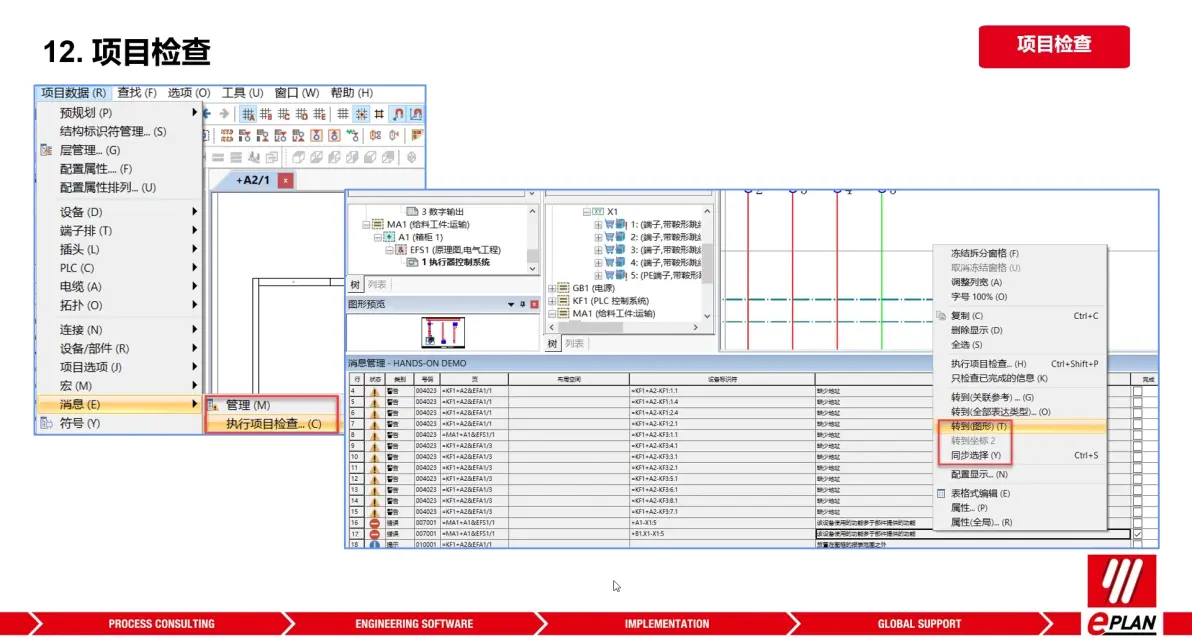Tick the 完成 checkbox for message row 5
This screenshot has width=1192, height=638.
coord(1137,402)
